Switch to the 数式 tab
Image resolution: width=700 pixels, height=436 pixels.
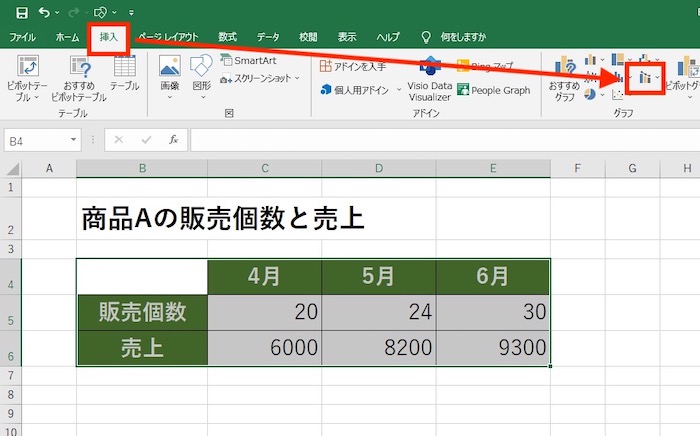(x=227, y=37)
